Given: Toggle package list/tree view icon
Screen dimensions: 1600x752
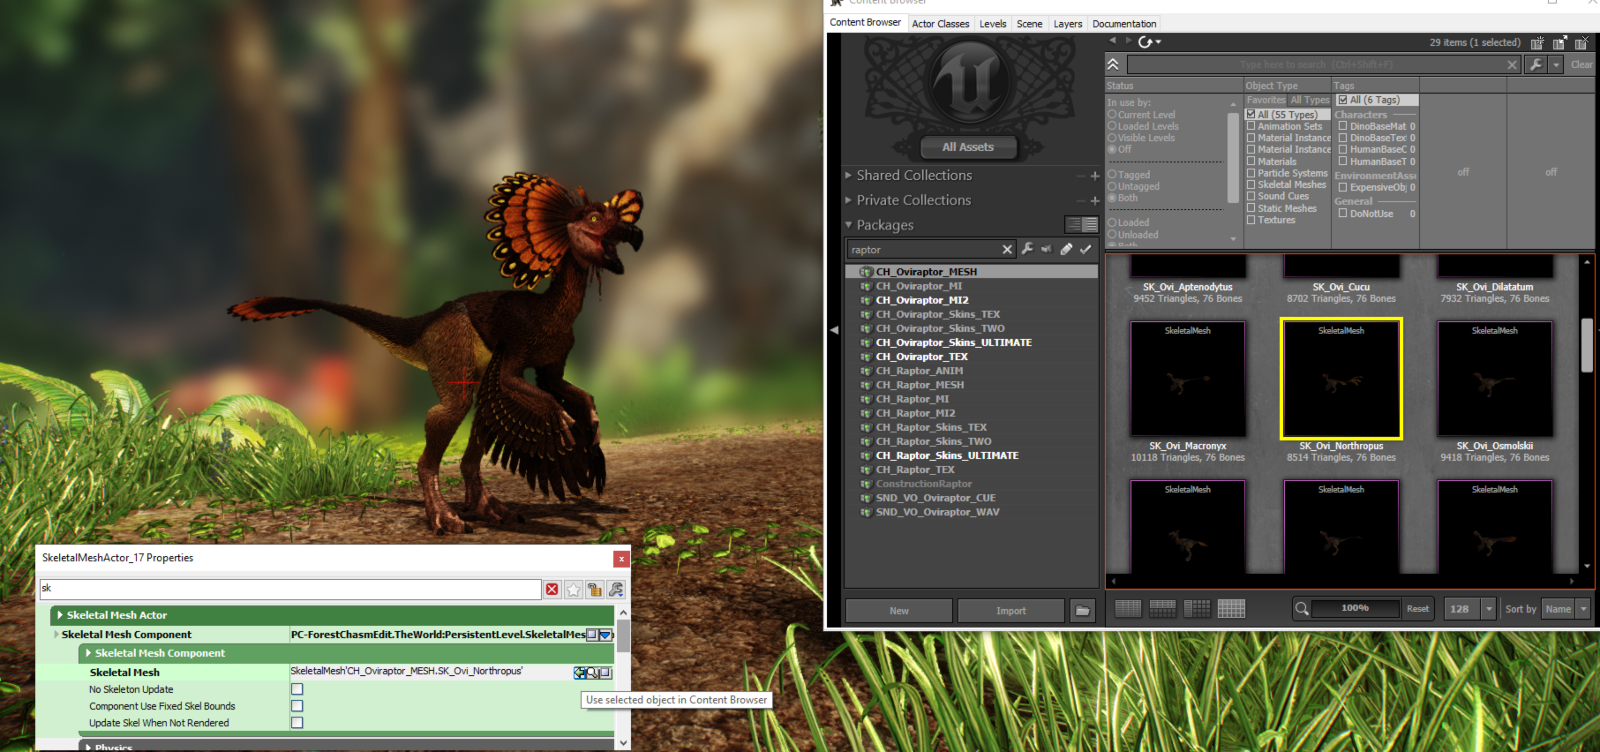Looking at the screenshot, I should click(x=1081, y=225).
